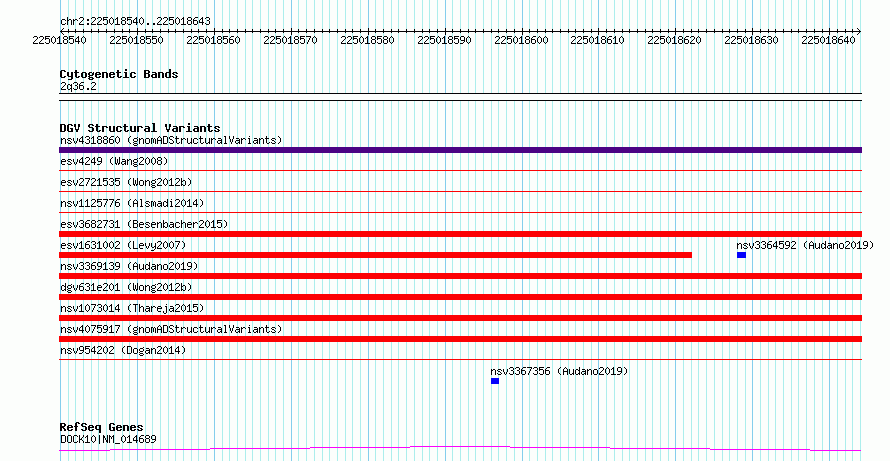
Task: Click ruler position 225018550
Action: 137,40
